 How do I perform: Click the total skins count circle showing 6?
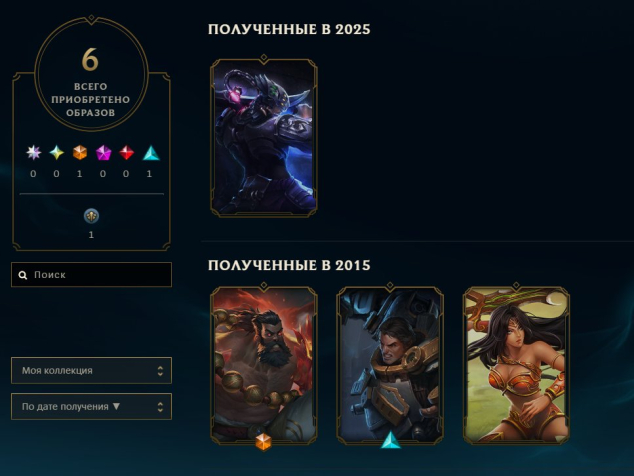pyautogui.click(x=91, y=74)
